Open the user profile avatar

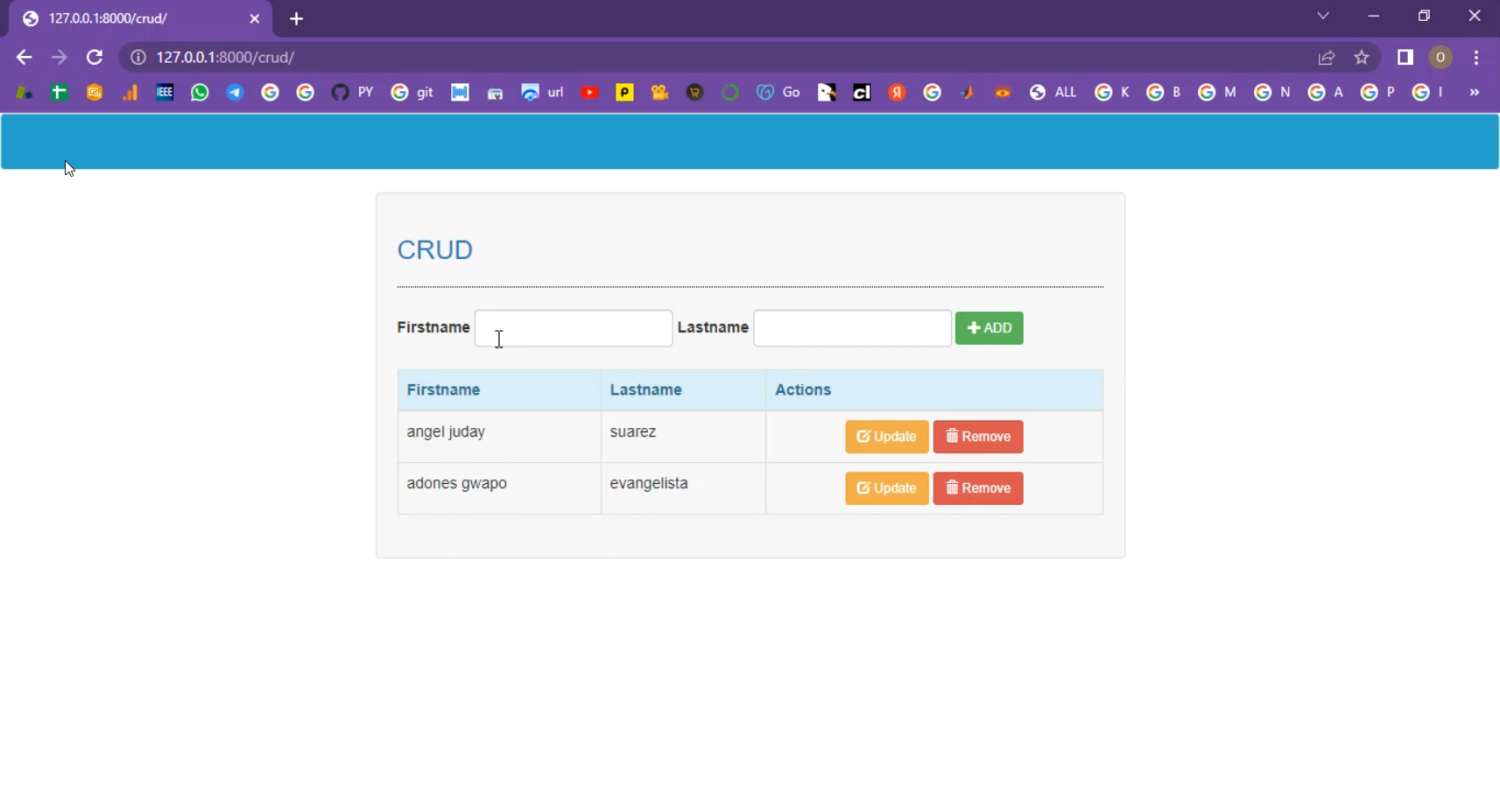pos(1440,57)
